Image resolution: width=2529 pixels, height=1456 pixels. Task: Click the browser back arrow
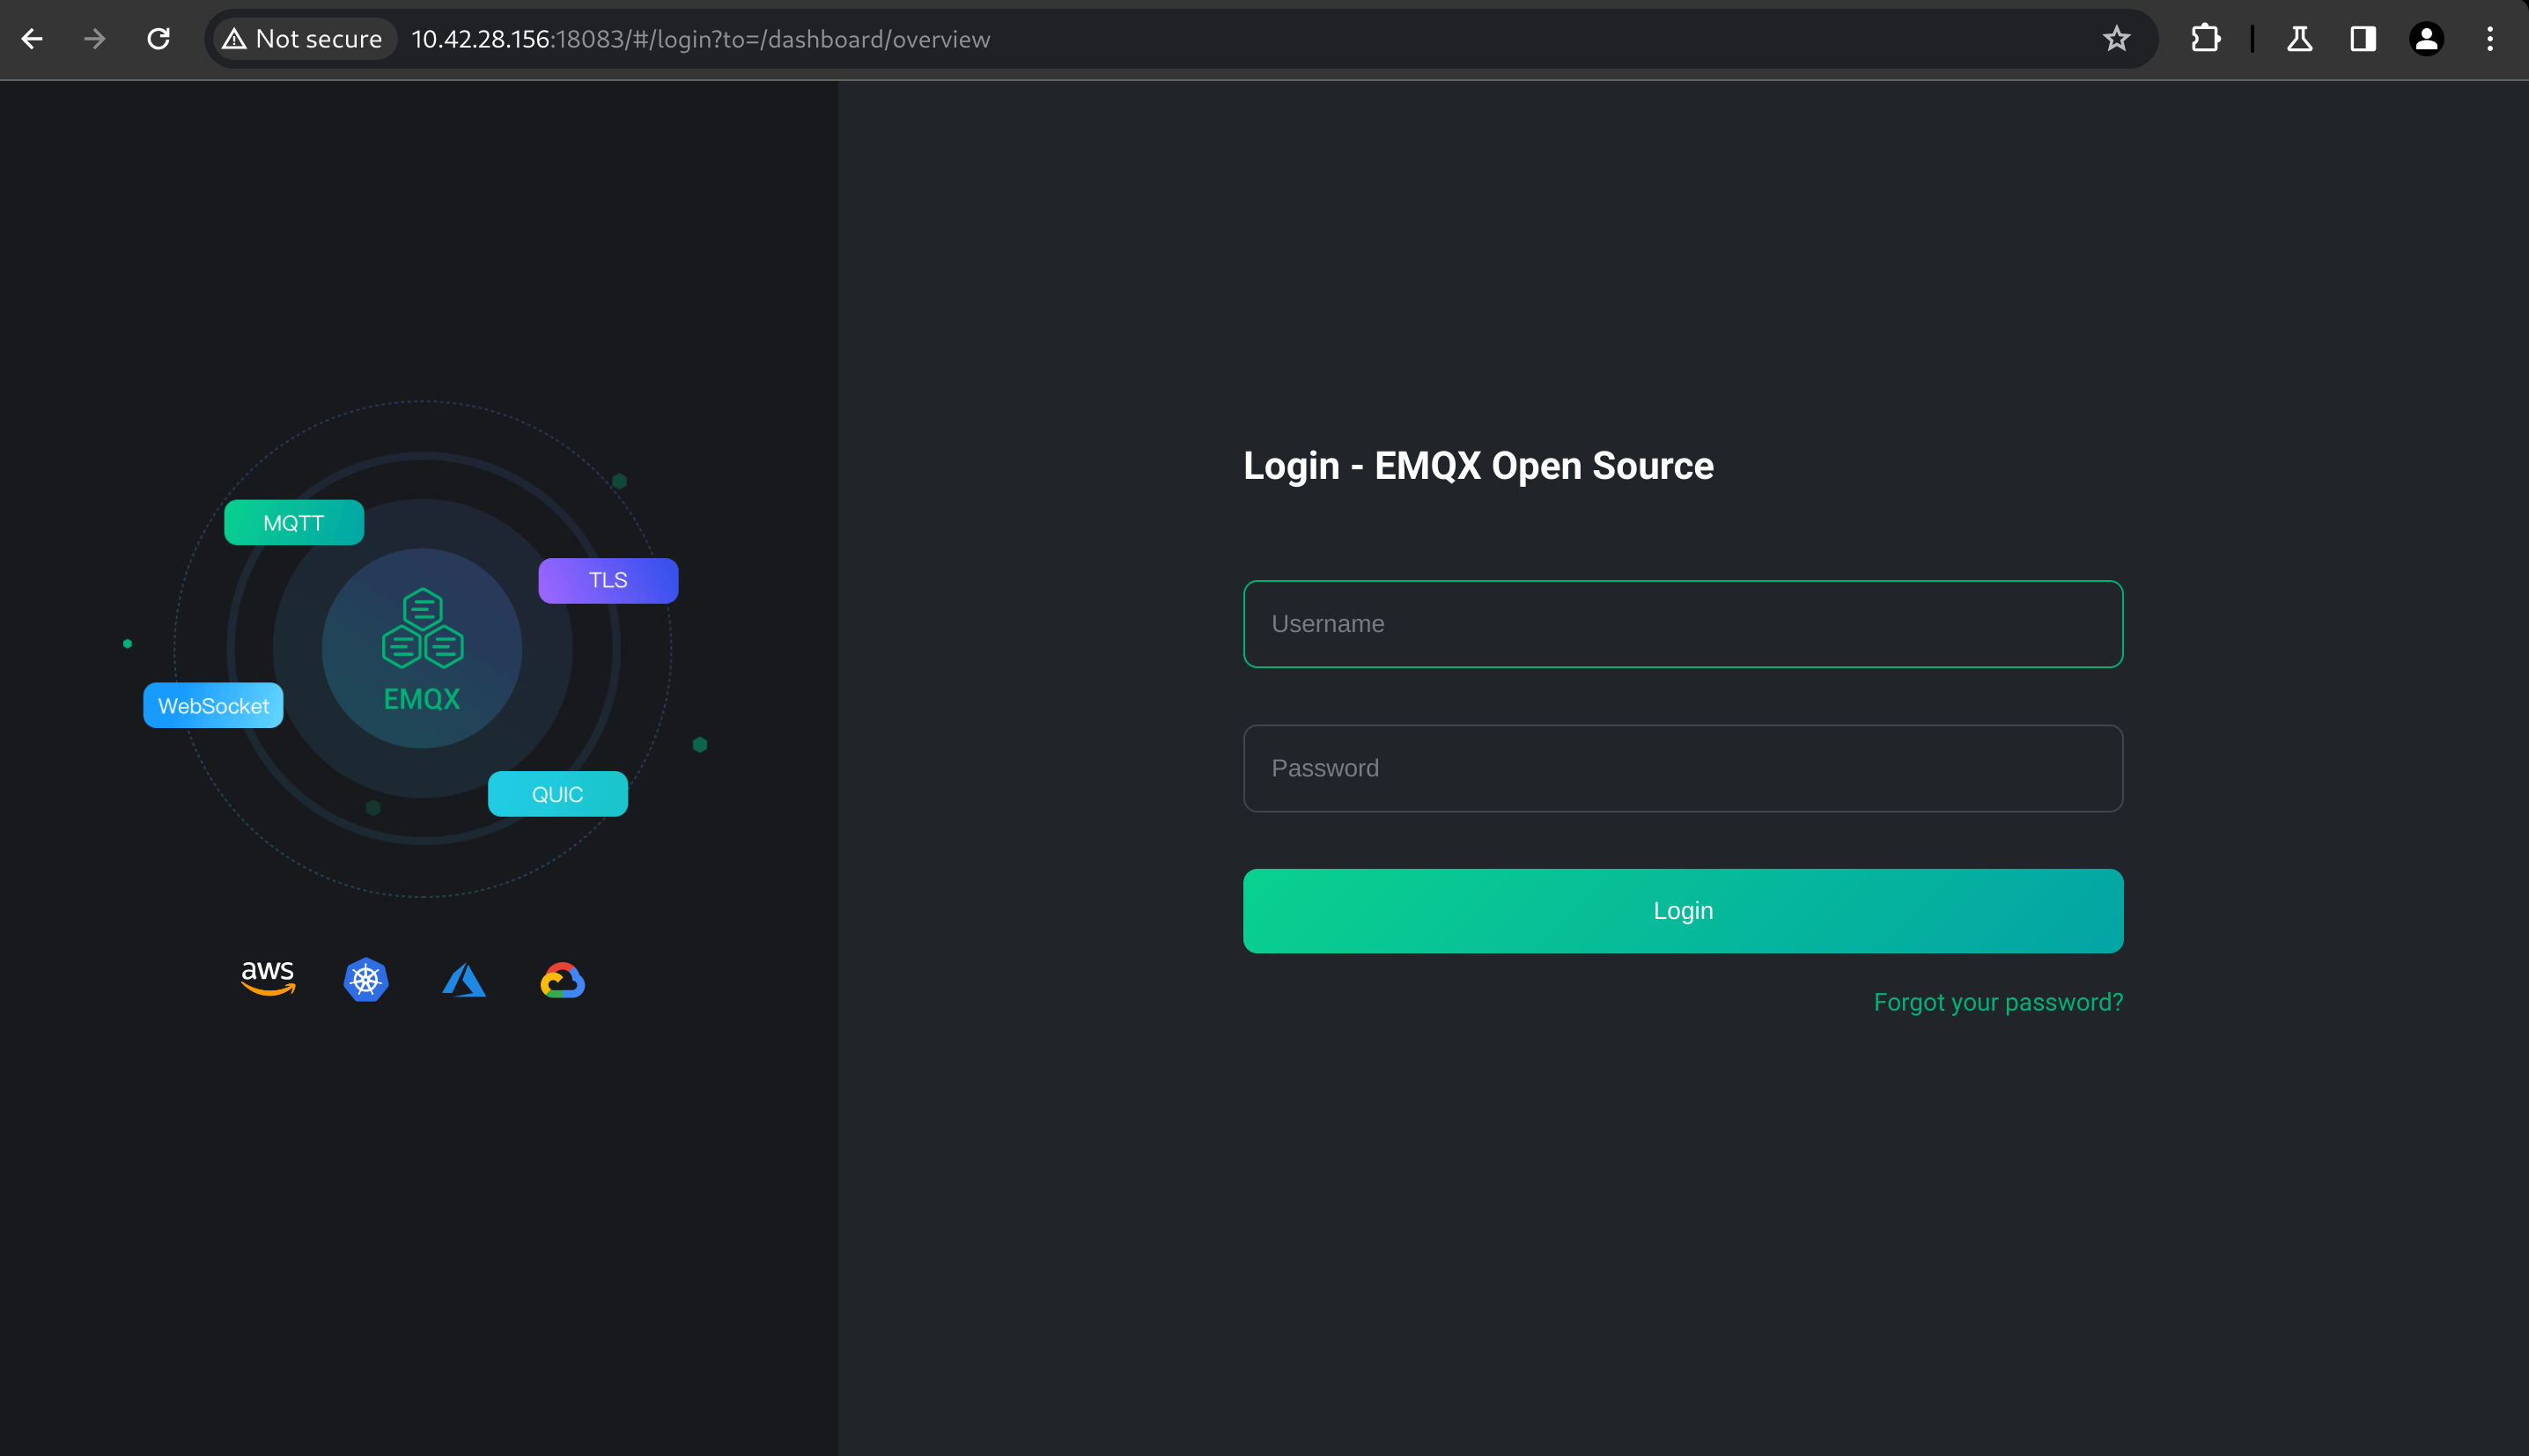click(33, 38)
